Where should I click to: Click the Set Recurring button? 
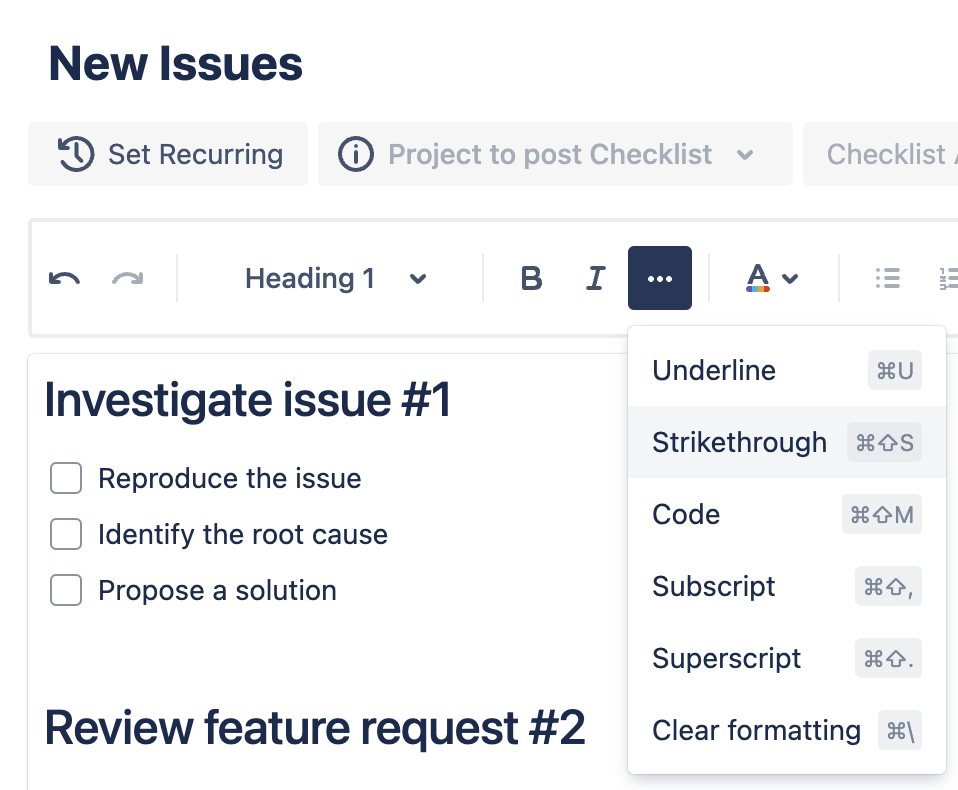pyautogui.click(x=168, y=155)
